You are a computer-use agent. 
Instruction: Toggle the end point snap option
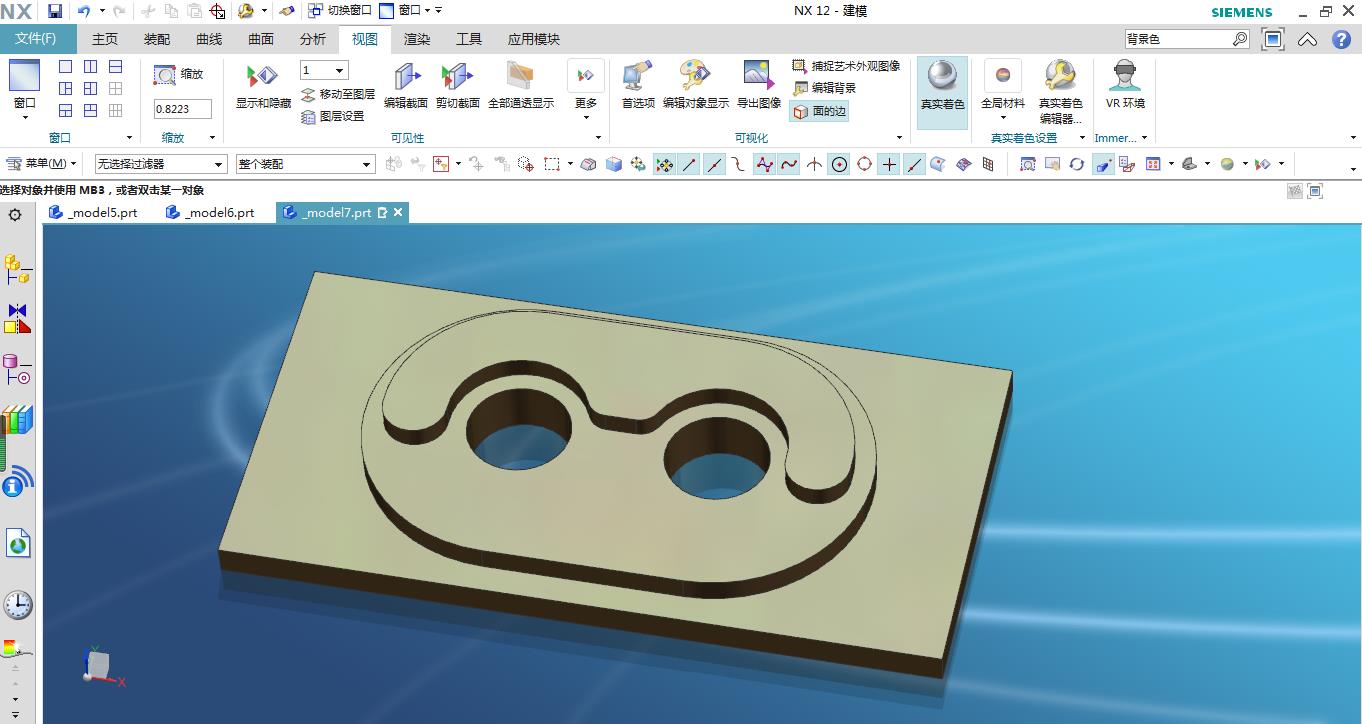click(x=689, y=164)
